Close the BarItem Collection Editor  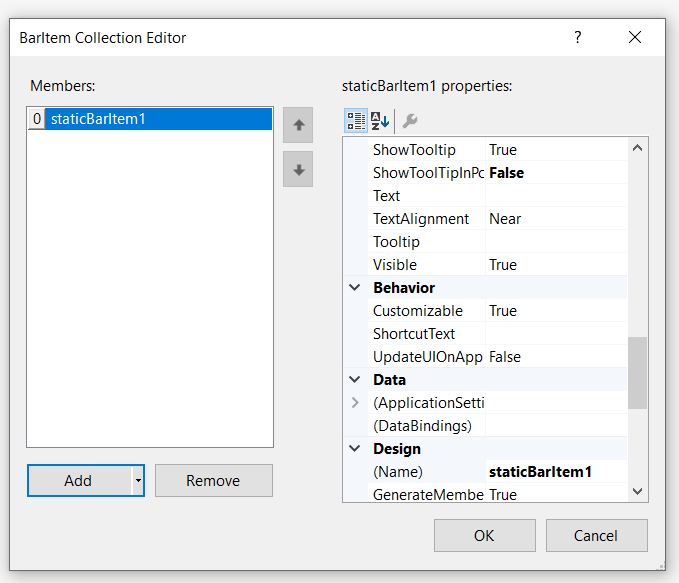(635, 37)
